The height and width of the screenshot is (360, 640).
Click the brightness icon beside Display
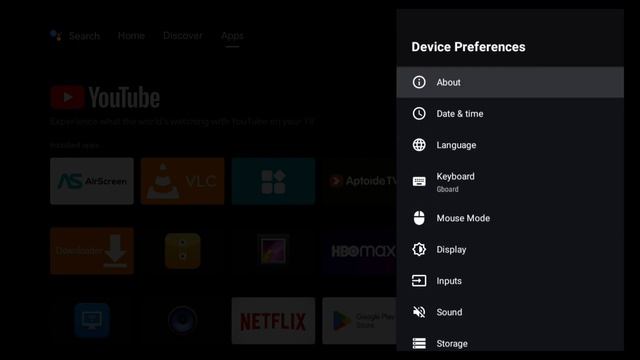[419, 249]
